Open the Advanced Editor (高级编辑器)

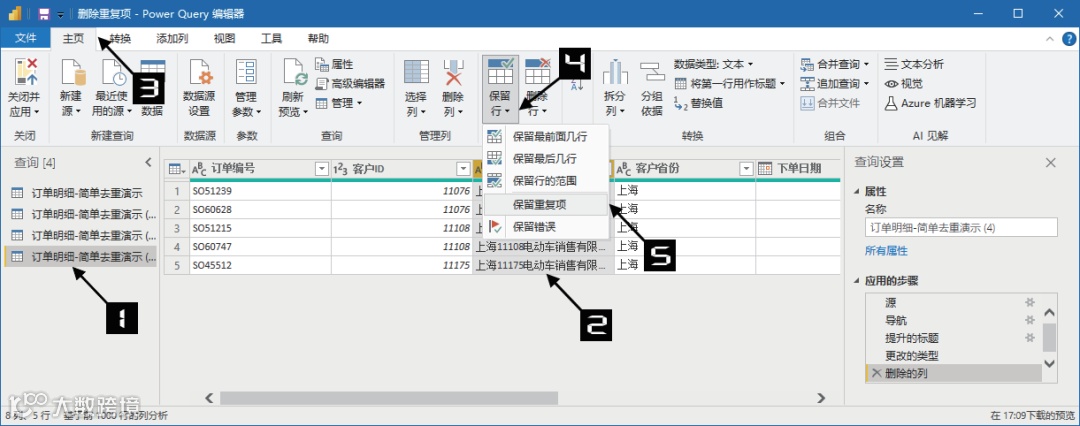tap(350, 84)
